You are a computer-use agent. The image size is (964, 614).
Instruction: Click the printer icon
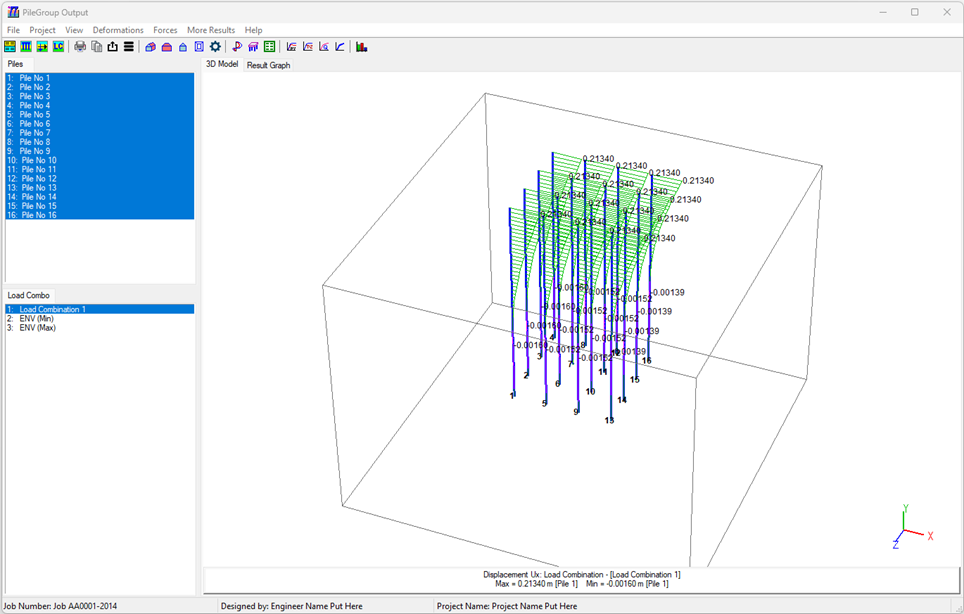[x=80, y=47]
